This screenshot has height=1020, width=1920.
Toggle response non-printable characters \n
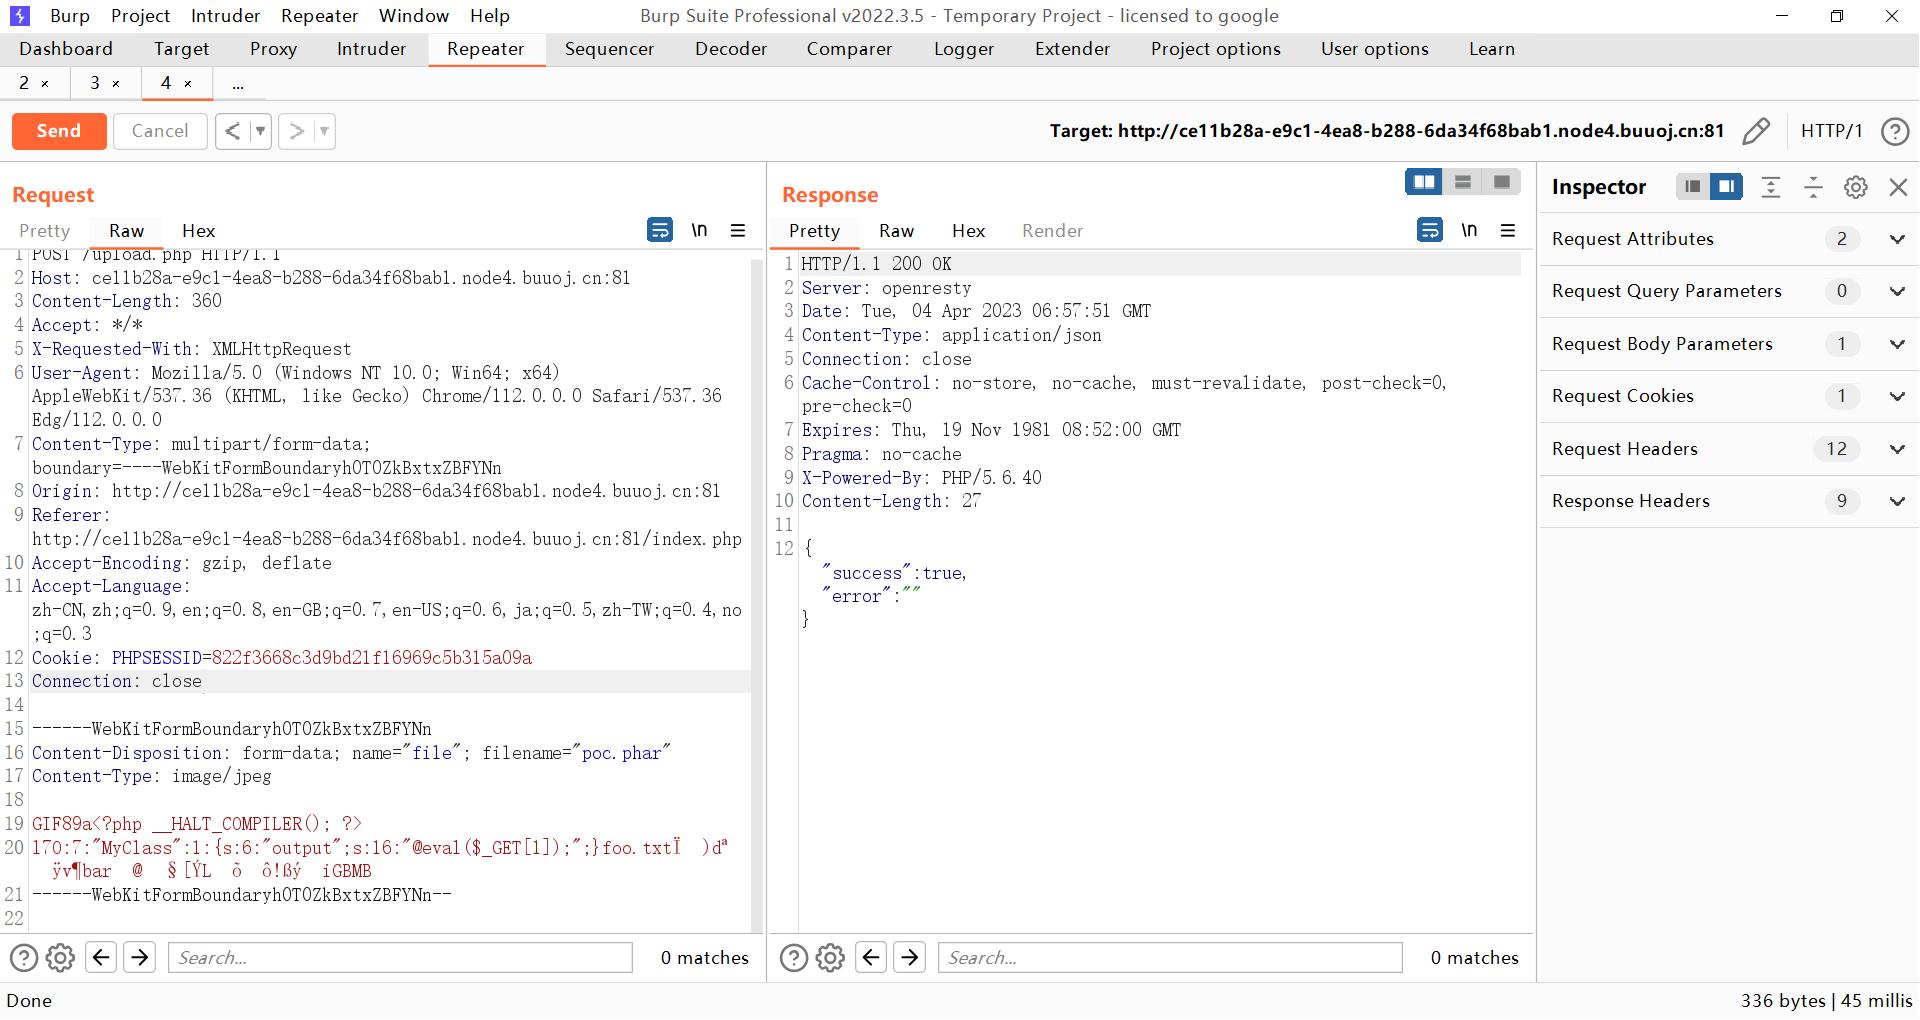1469,230
